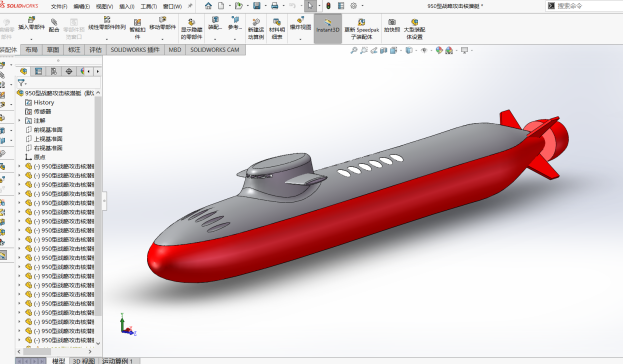Open the file properties icon beside the traffic light
The height and width of the screenshot is (364, 623).
click(341, 6)
